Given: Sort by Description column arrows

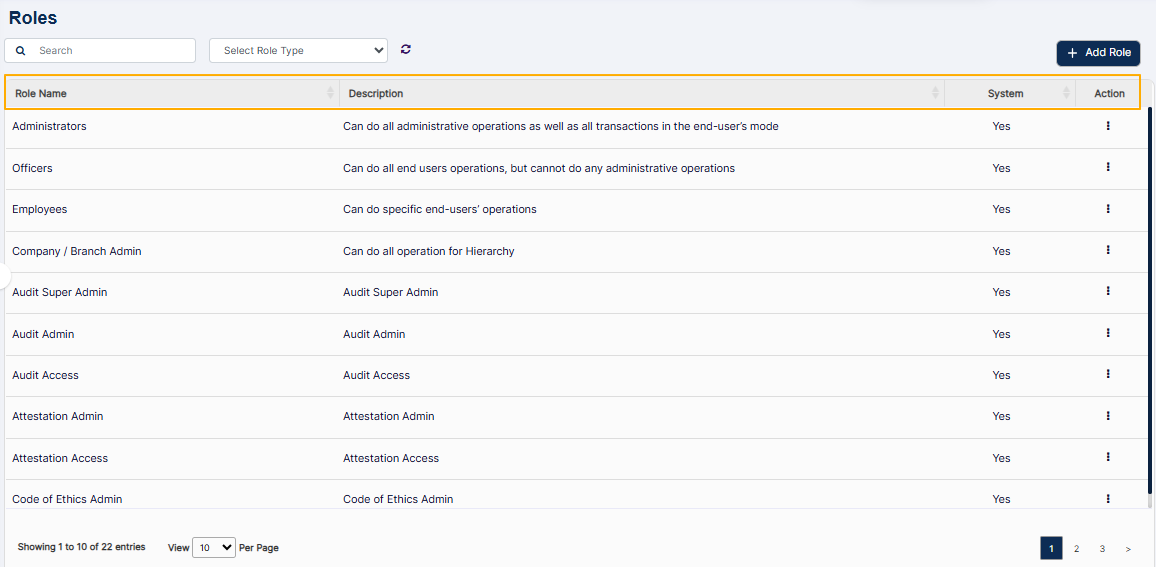Looking at the screenshot, I should pos(935,93).
